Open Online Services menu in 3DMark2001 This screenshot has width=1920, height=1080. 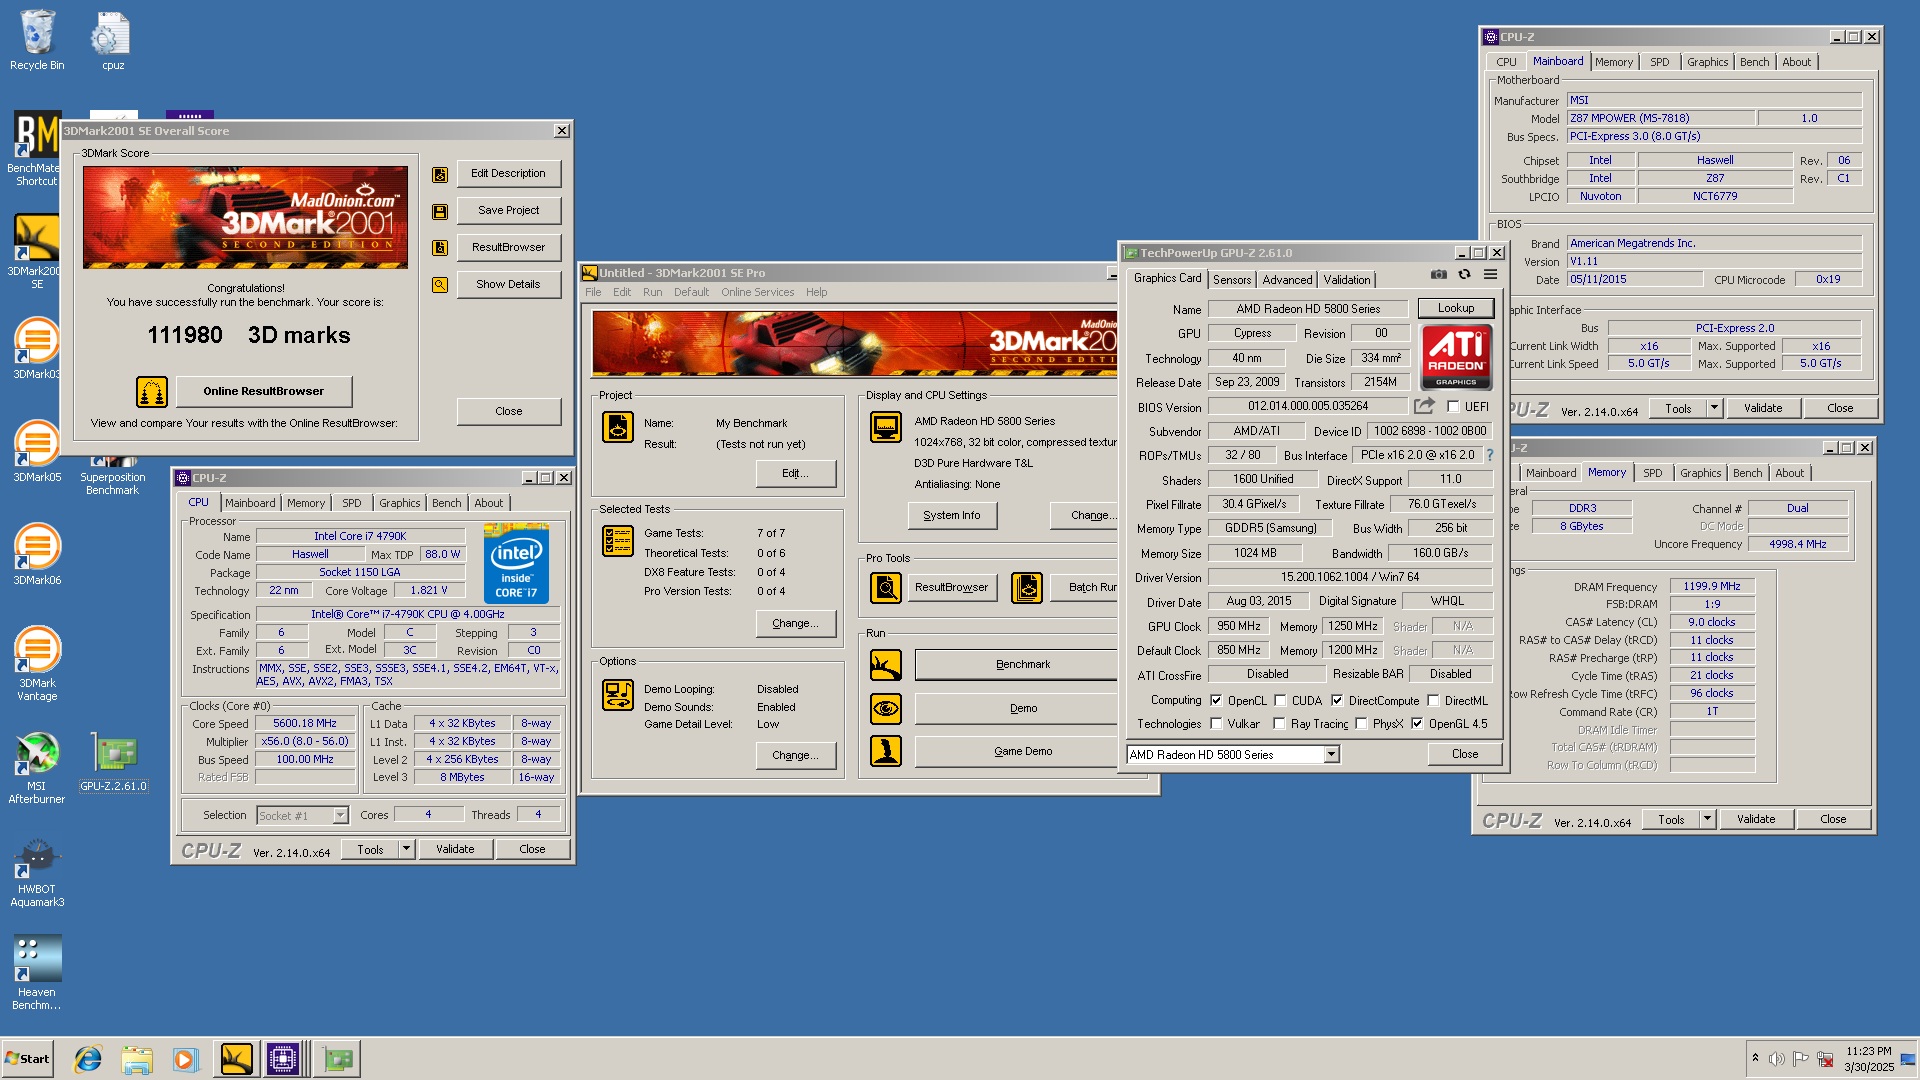(757, 292)
